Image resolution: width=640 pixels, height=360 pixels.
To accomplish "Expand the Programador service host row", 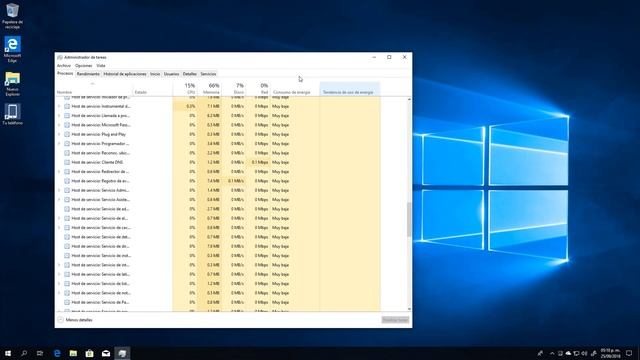I will click(x=59, y=144).
